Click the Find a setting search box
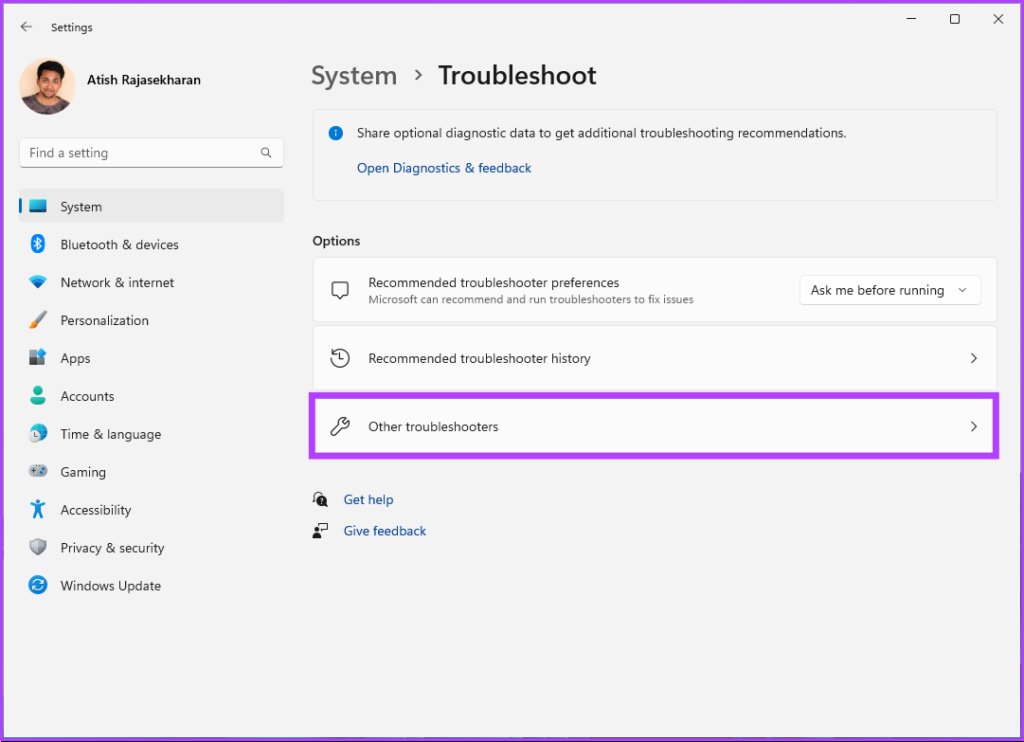This screenshot has width=1024, height=742. (140, 153)
